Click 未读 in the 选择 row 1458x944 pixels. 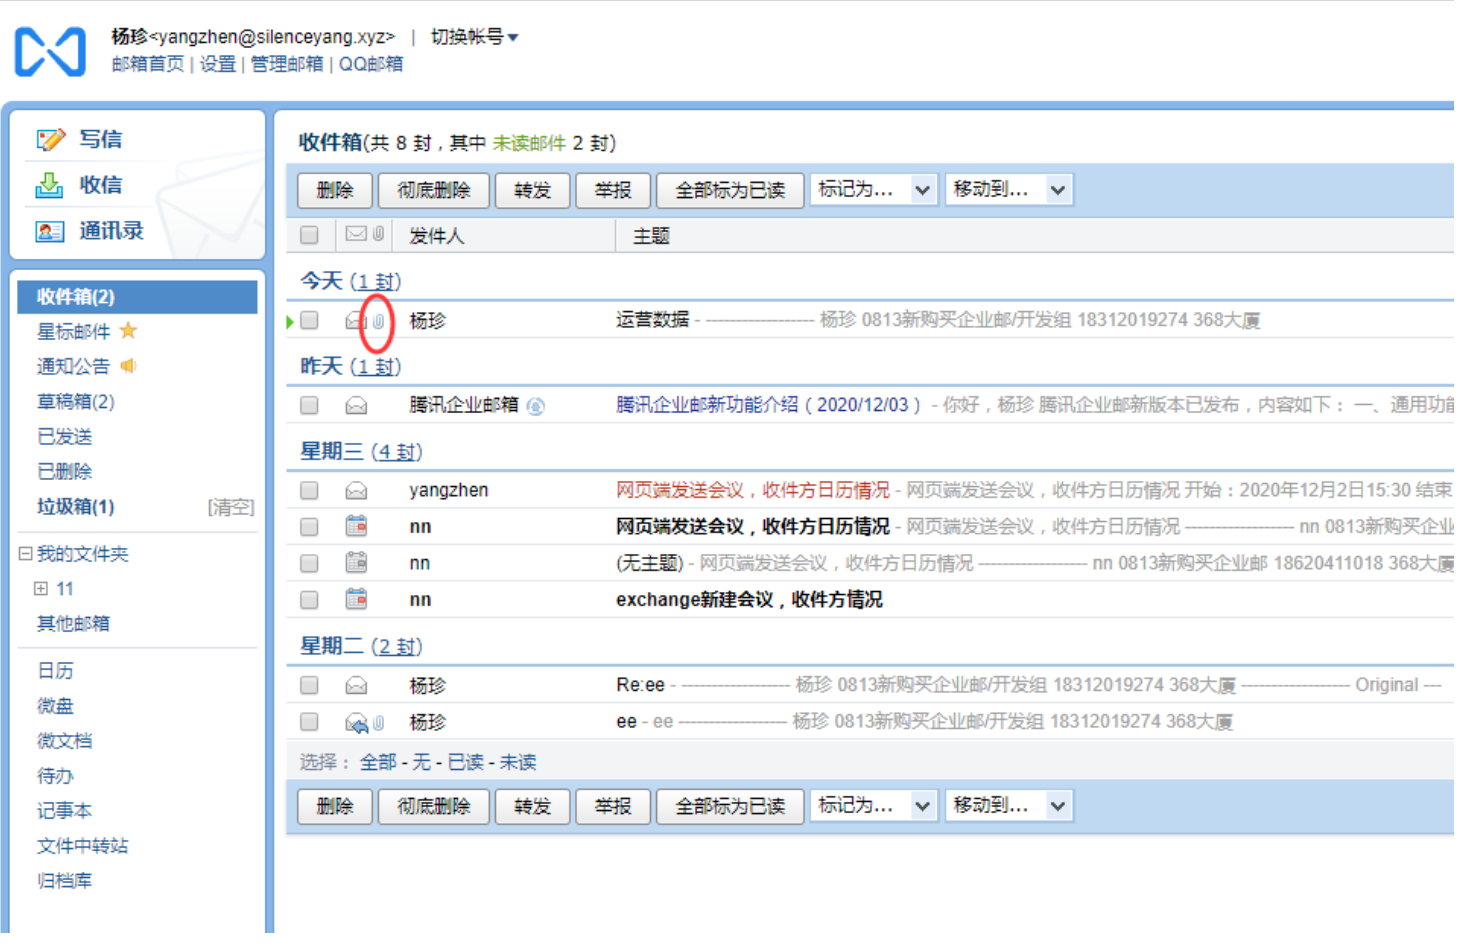(x=518, y=762)
